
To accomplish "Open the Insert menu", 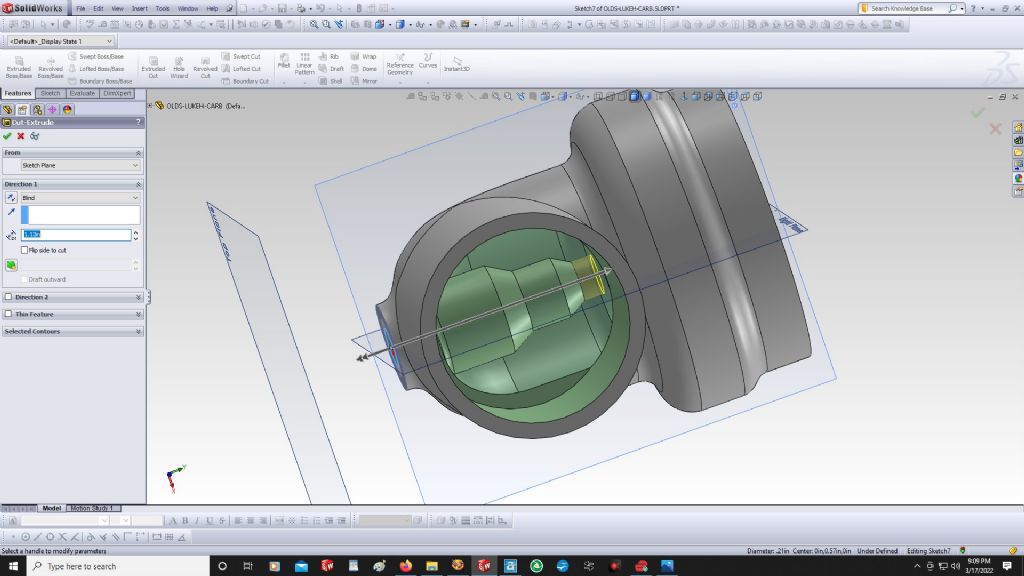I will point(139,8).
